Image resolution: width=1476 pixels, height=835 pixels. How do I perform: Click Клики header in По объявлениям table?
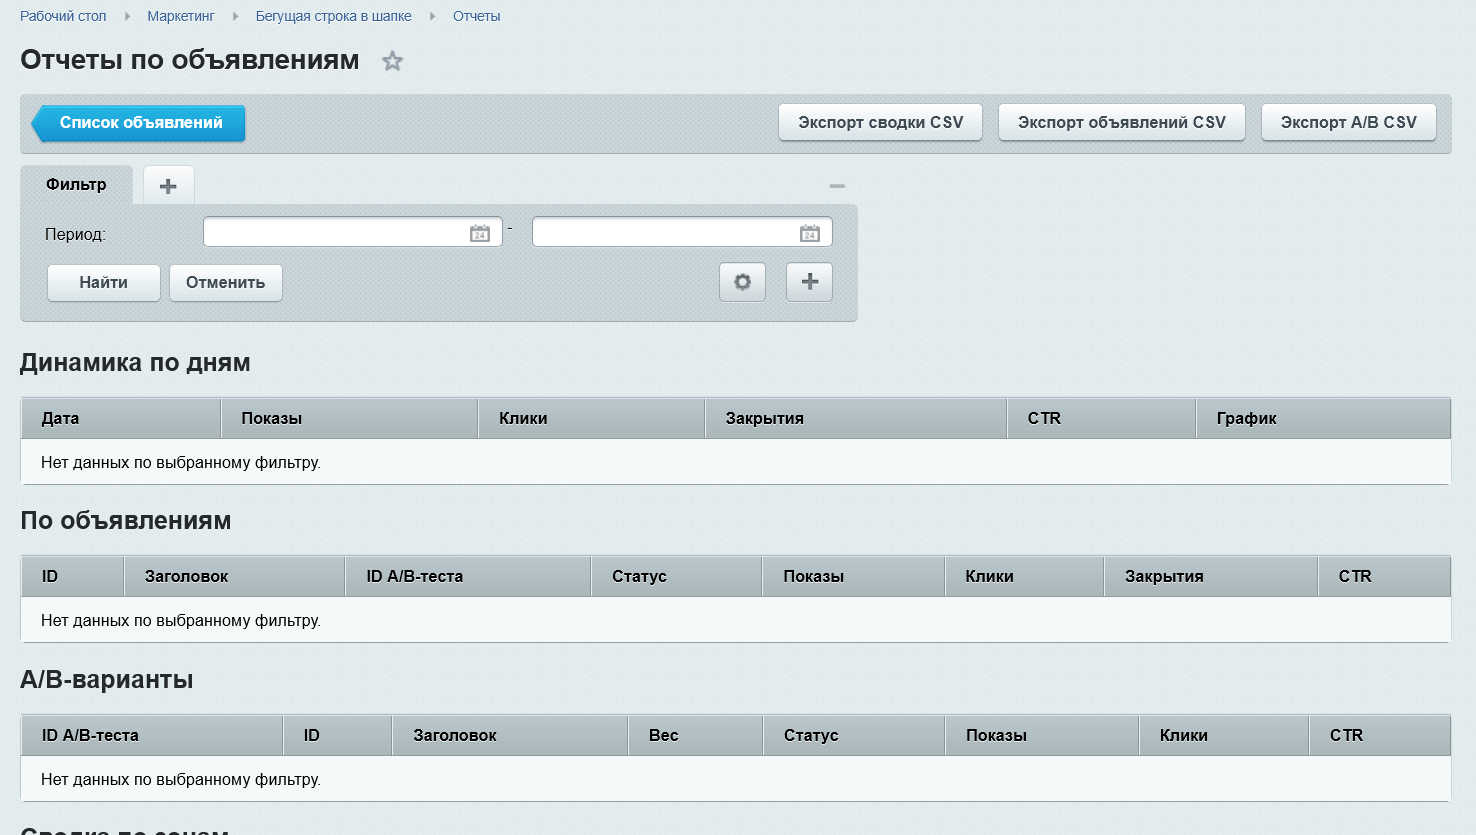pos(1025,576)
